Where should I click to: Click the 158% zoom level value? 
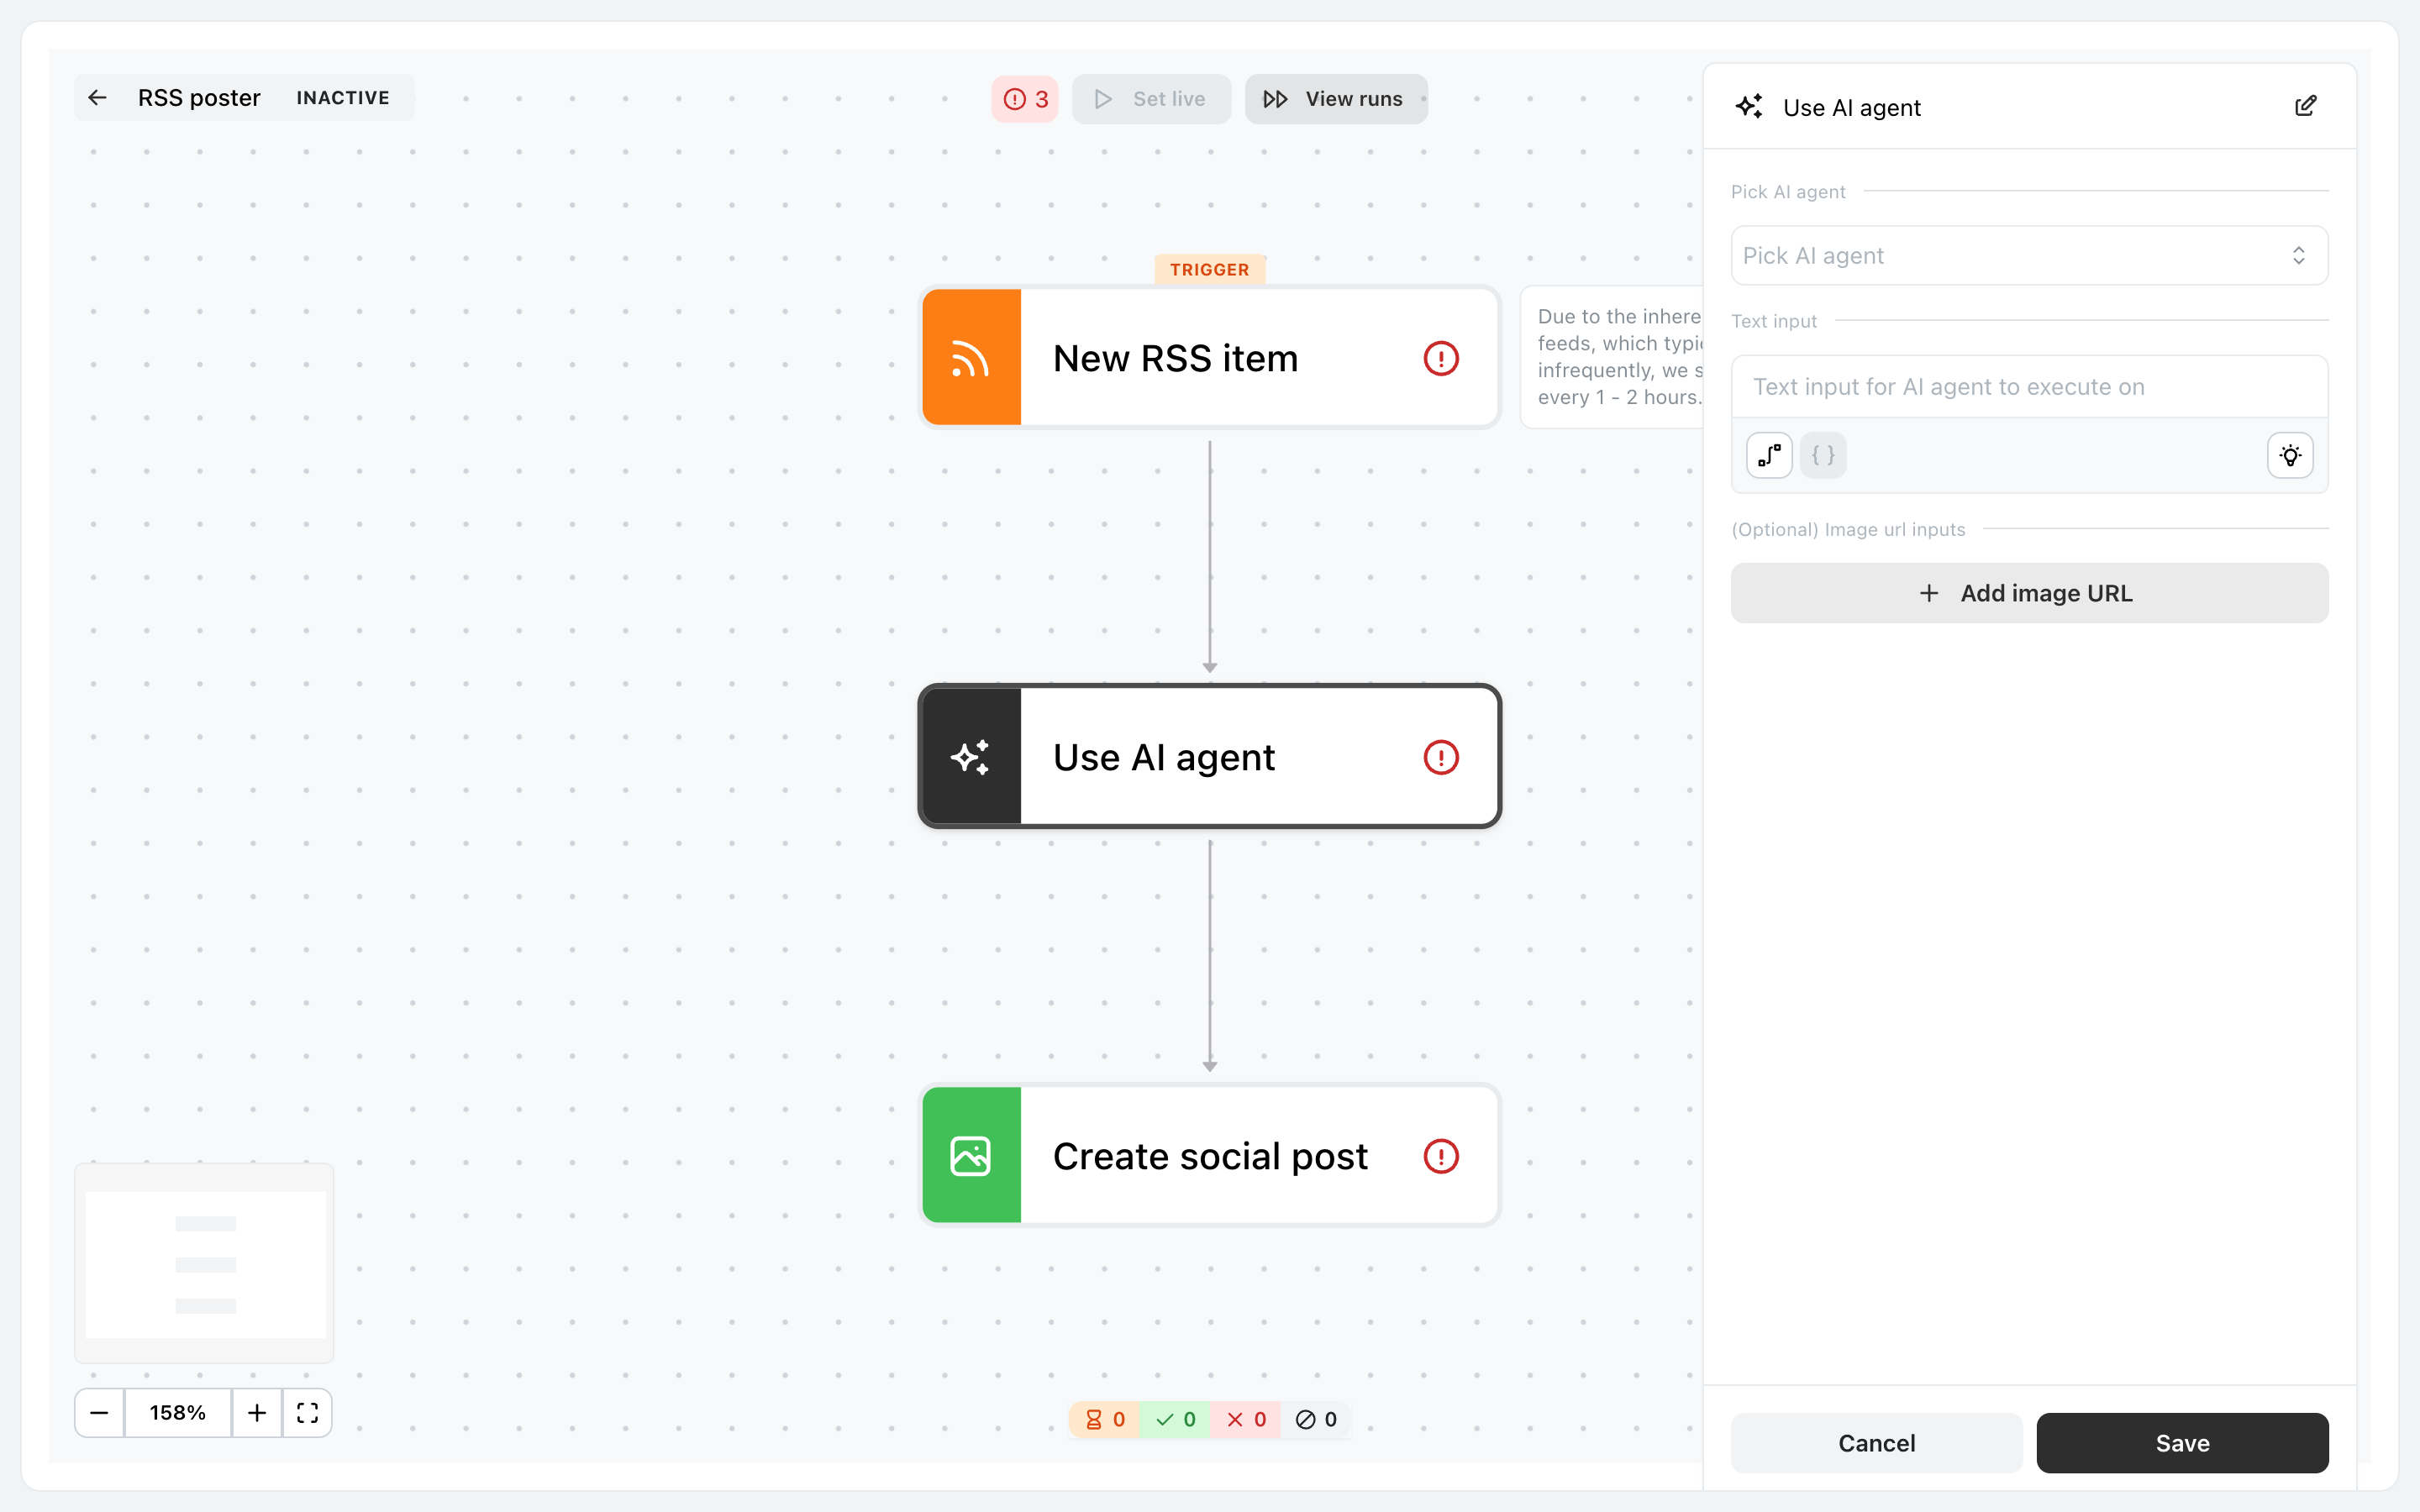click(x=178, y=1413)
